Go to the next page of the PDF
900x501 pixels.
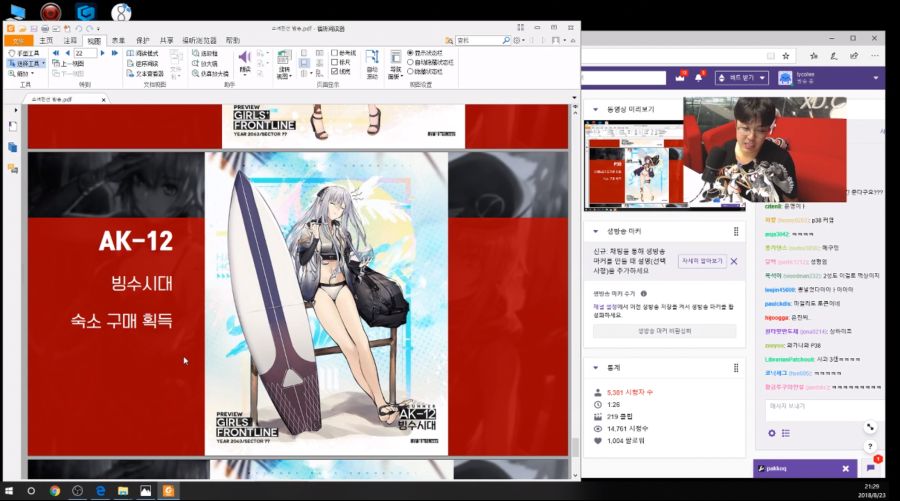click(103, 53)
